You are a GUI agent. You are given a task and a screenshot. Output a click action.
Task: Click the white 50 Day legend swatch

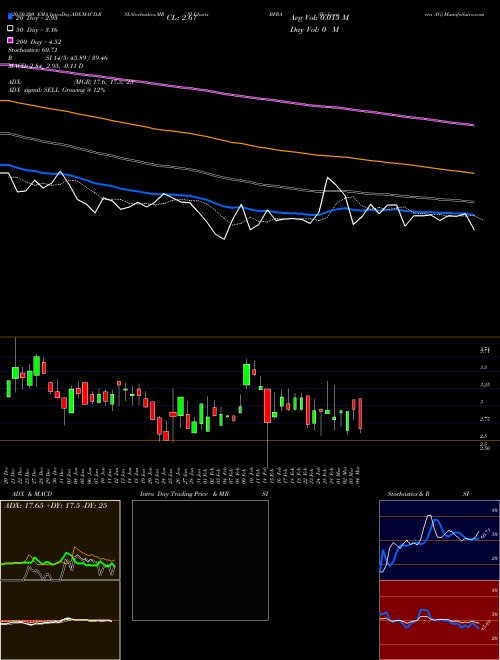click(10, 29)
